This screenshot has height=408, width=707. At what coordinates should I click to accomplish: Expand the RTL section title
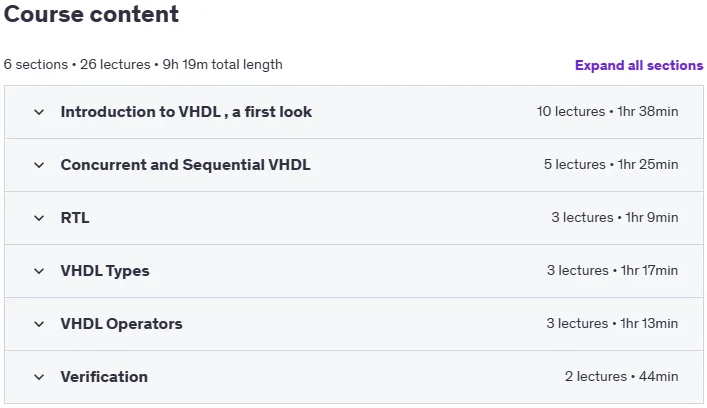coord(75,218)
